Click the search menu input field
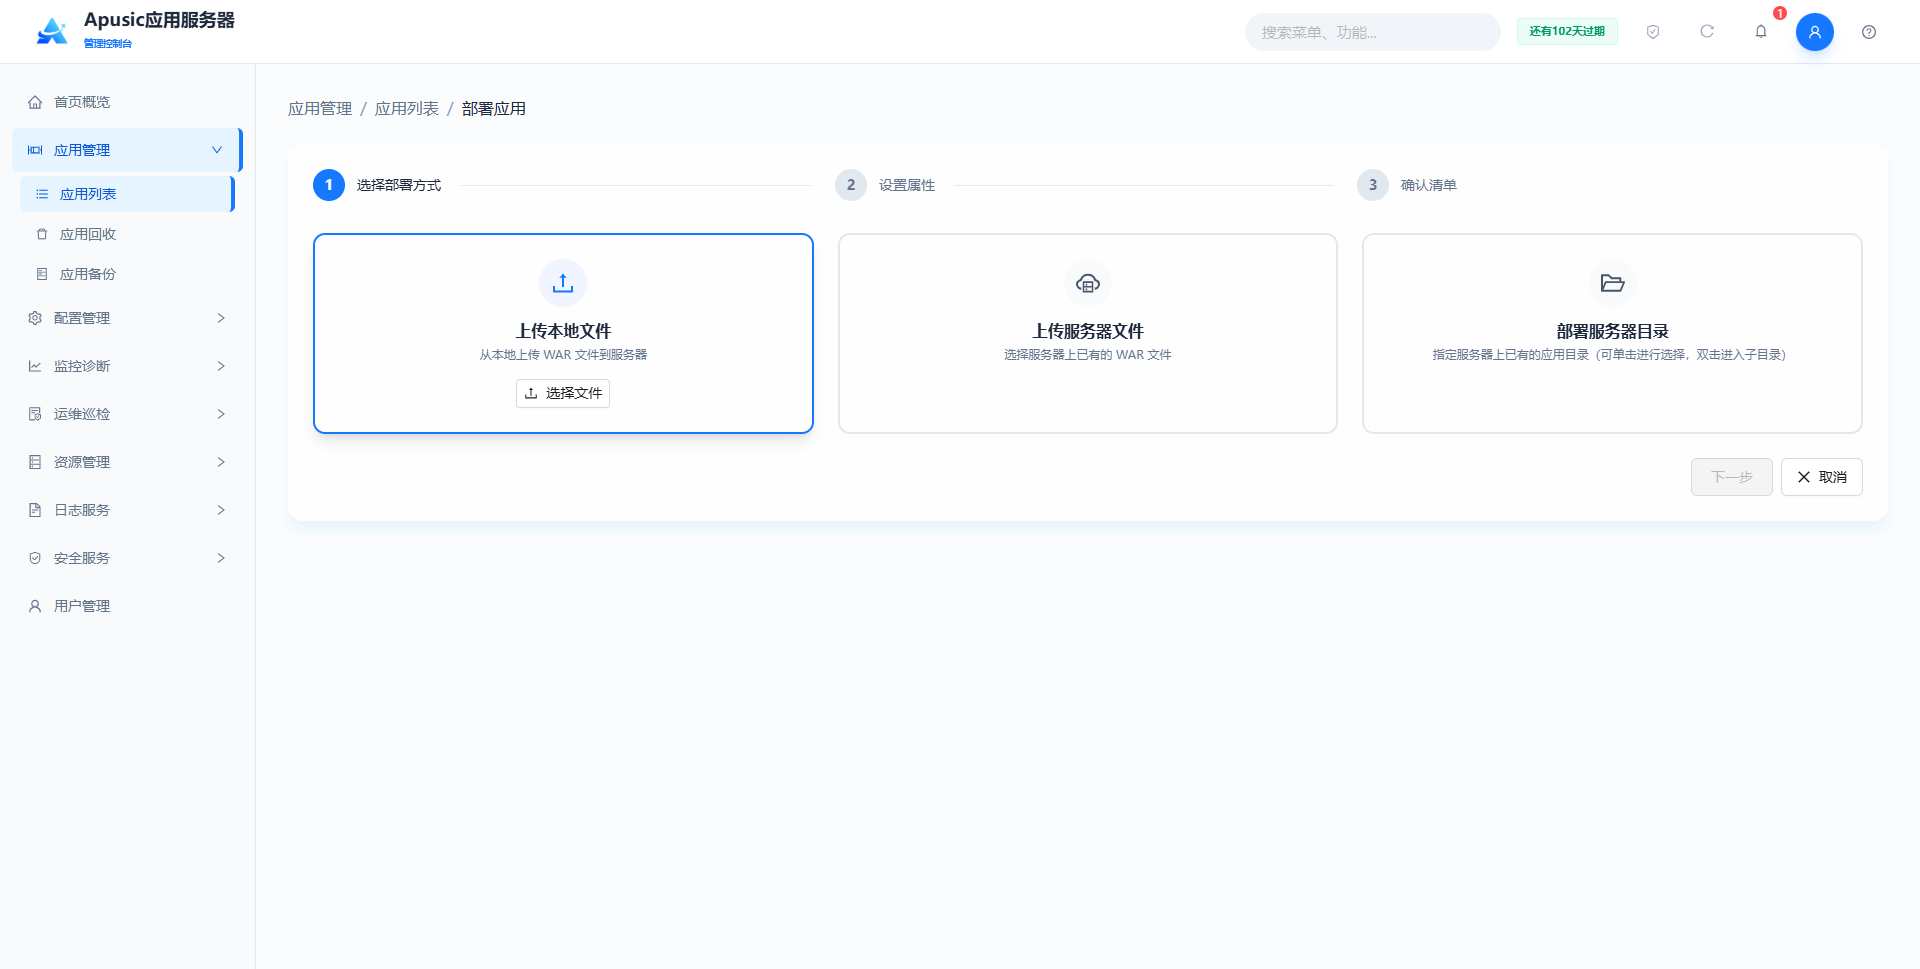 [x=1372, y=32]
